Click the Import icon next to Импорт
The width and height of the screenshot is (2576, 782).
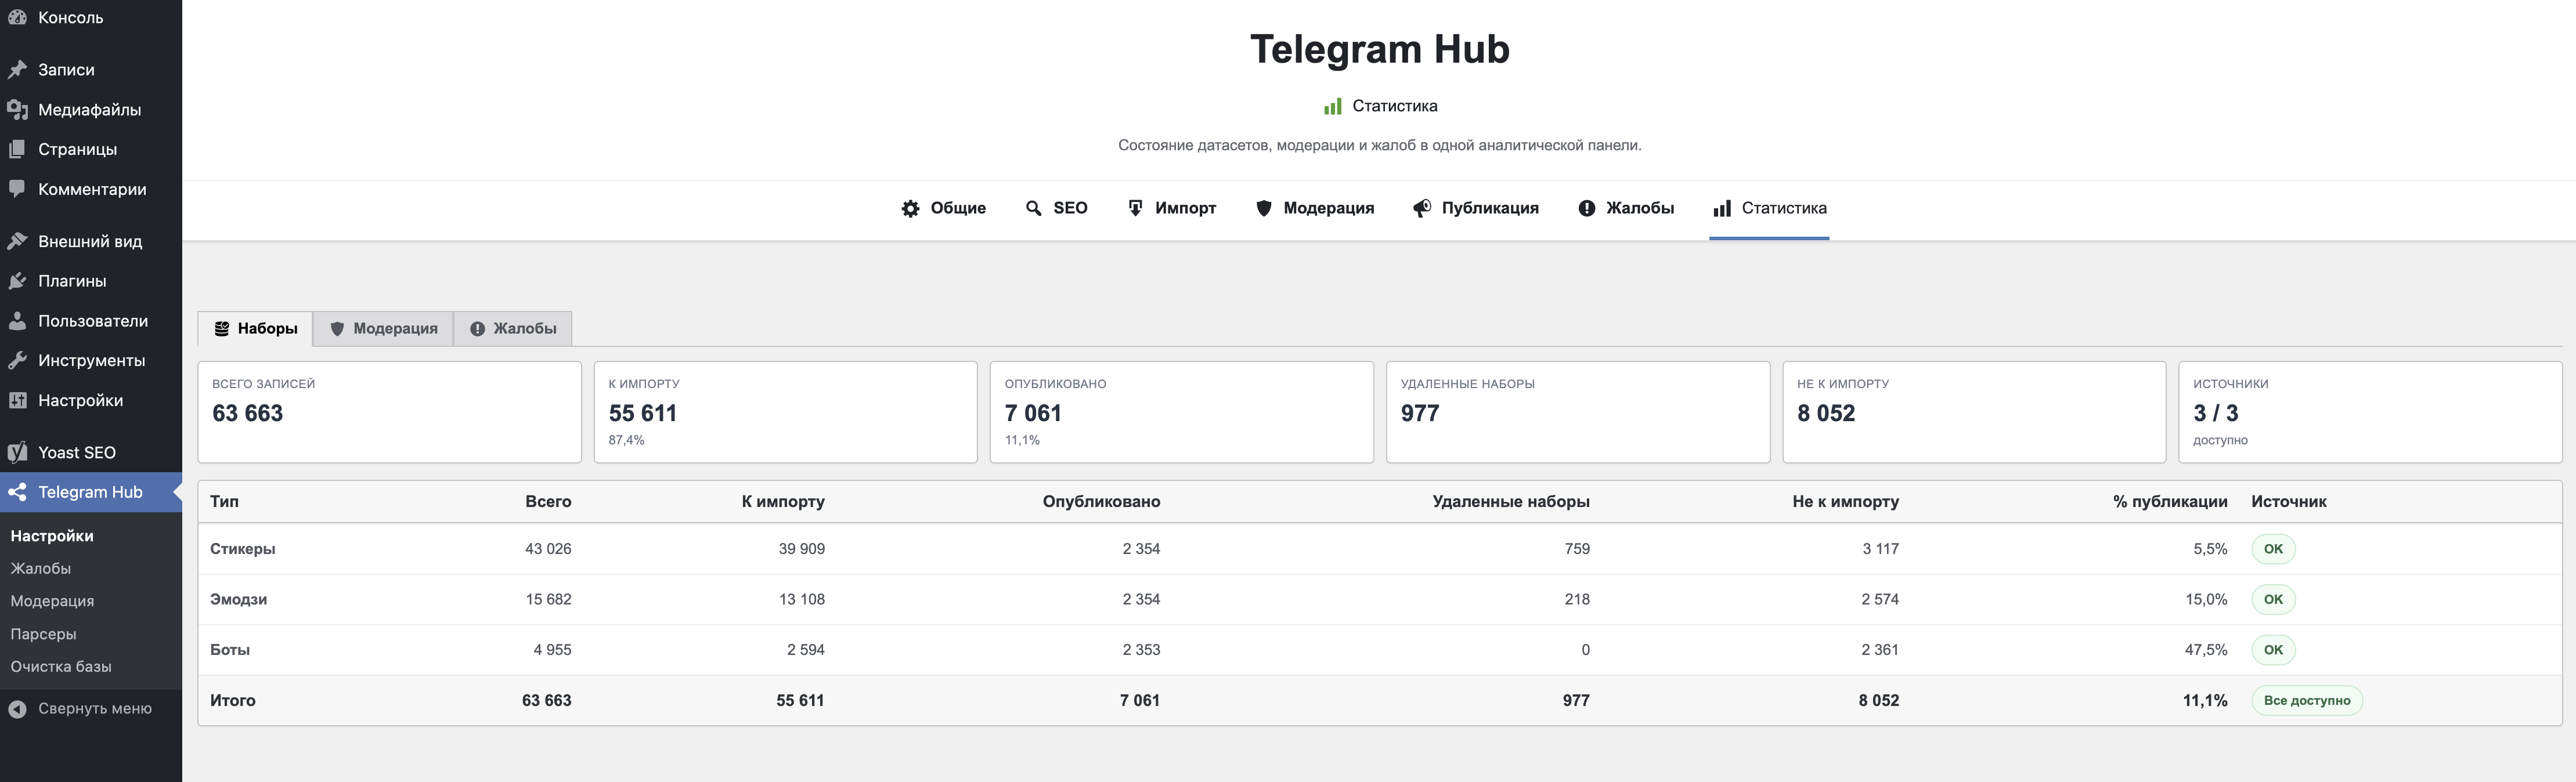(1135, 208)
